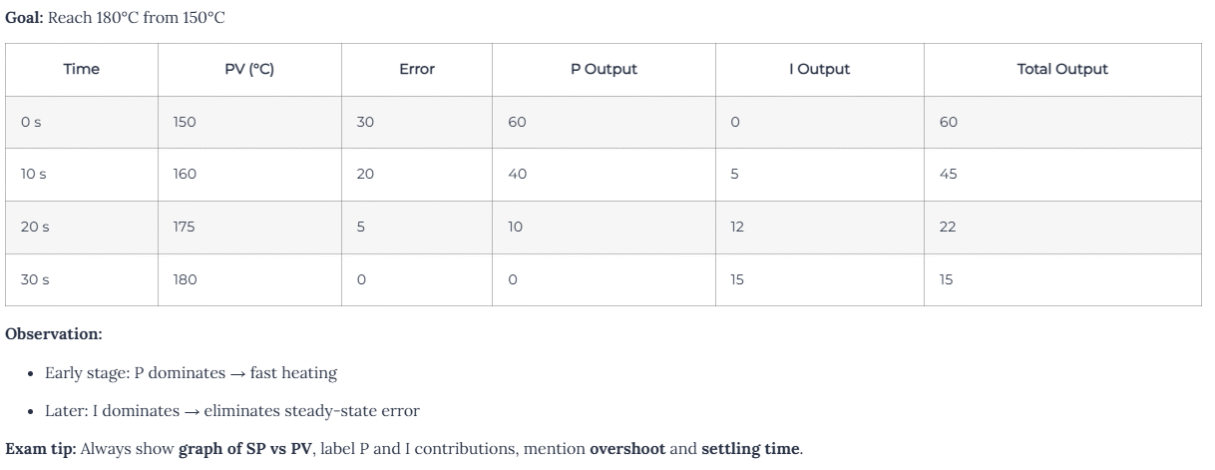Viewport: 1215px width, 470px height.
Task: Click the 20 s time cell
Action: point(35,227)
